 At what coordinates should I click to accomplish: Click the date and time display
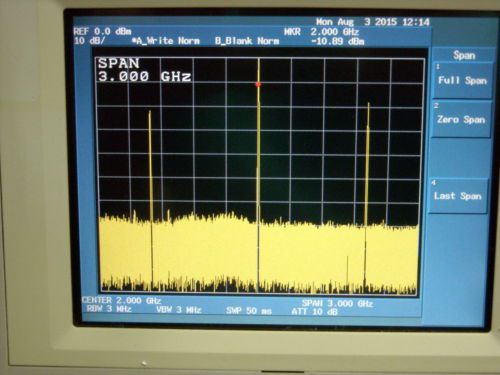click(x=373, y=22)
